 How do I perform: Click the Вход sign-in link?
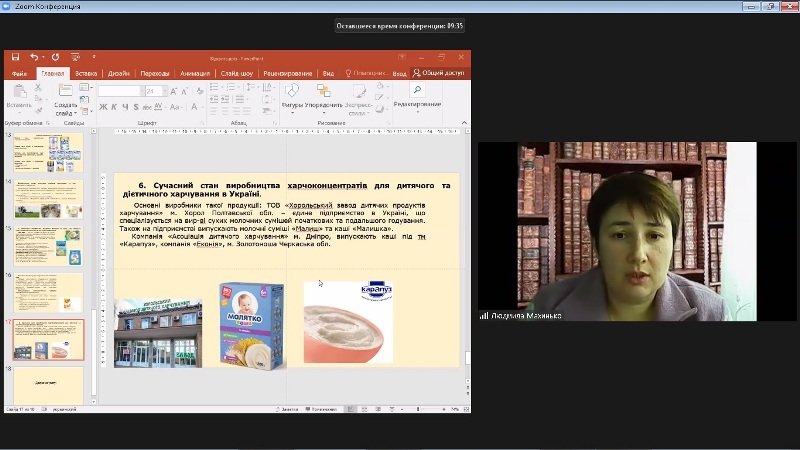[399, 73]
